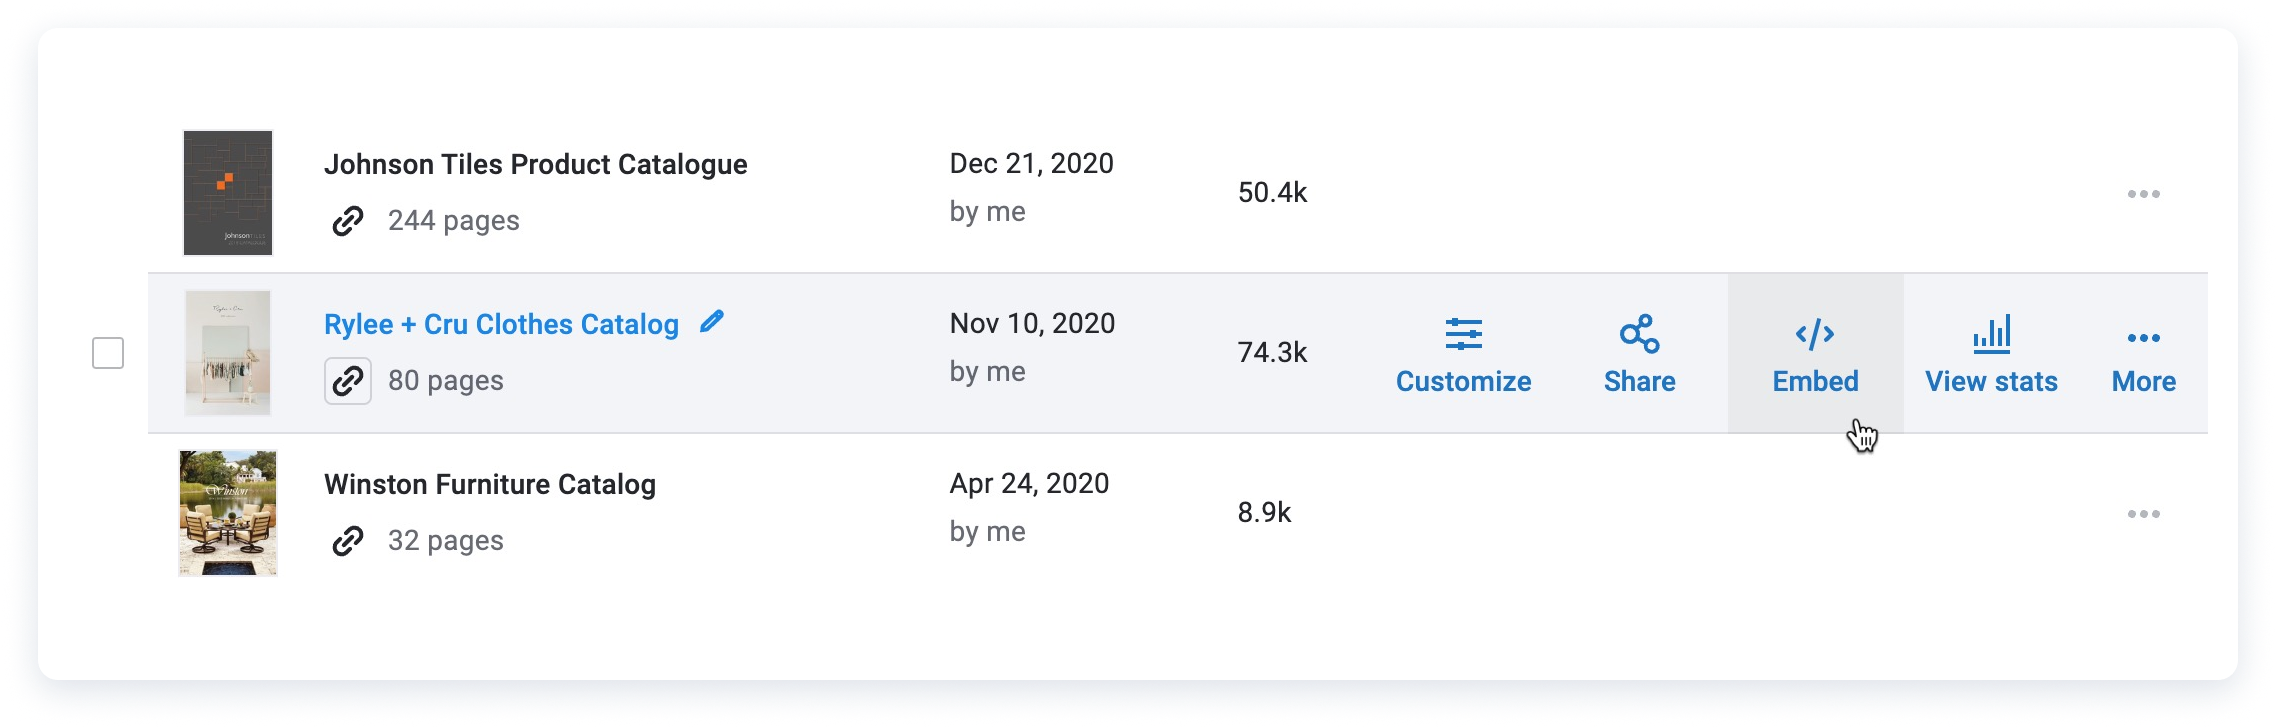Toggle the checkbox for Rylee + Cru Catalog row

coord(106,352)
